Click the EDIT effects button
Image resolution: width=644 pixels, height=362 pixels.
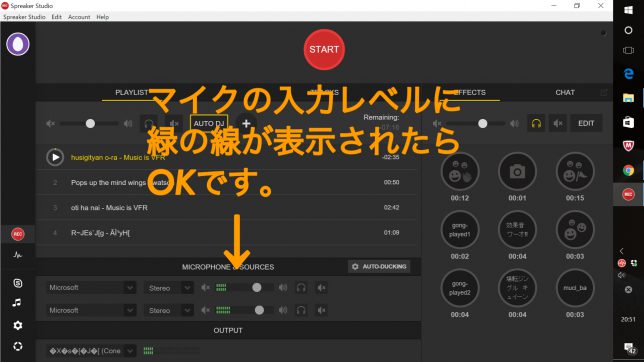click(586, 123)
